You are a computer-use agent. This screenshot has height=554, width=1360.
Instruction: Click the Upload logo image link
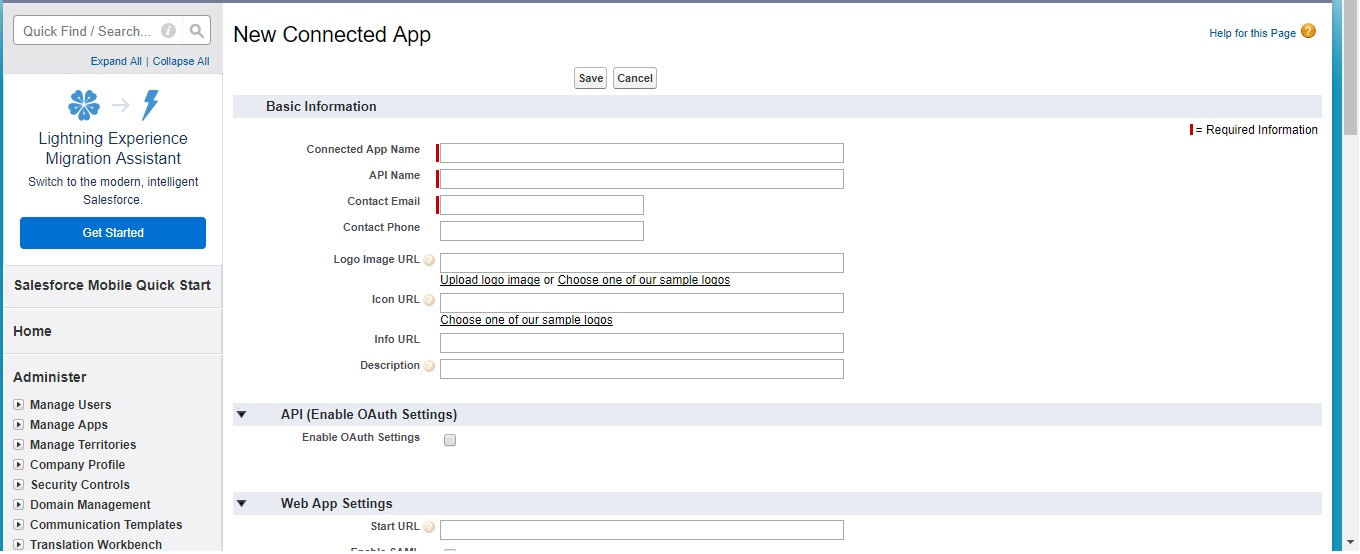[x=490, y=280]
